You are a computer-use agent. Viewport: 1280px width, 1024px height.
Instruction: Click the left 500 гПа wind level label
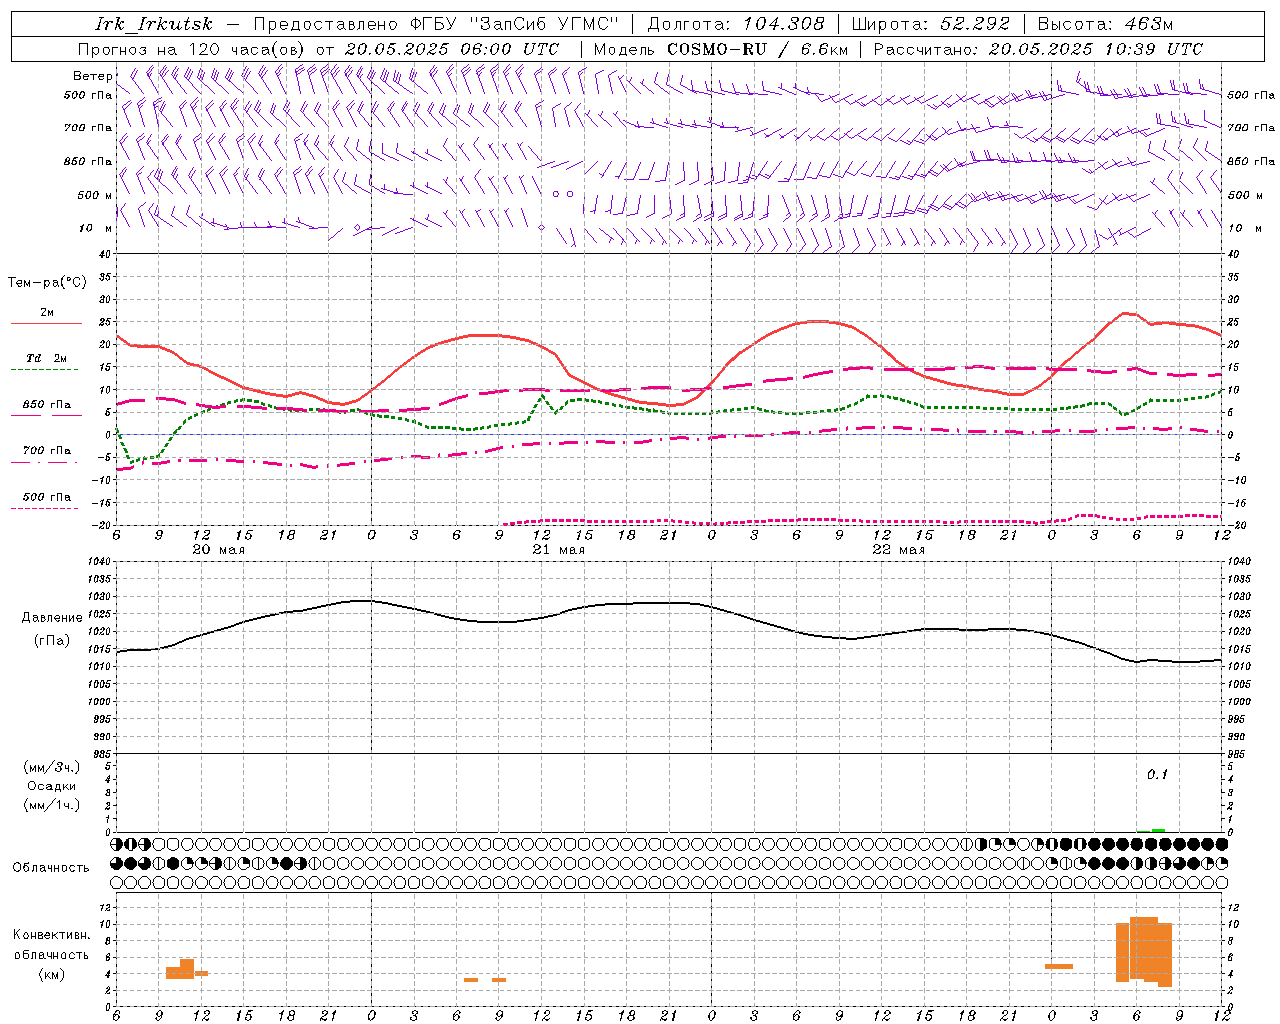point(88,95)
